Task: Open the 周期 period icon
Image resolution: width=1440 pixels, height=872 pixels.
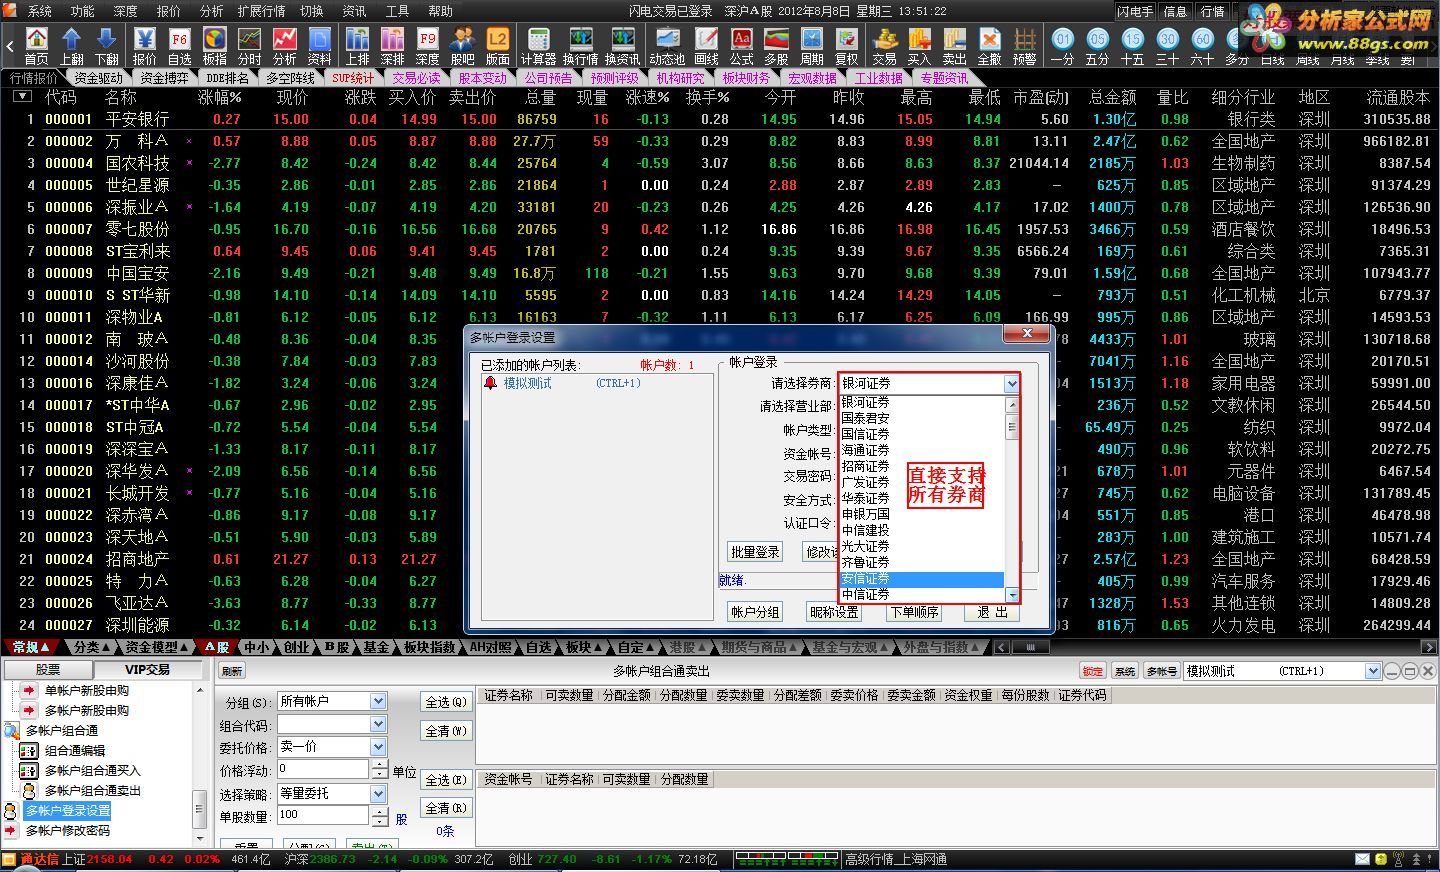Action: [812, 45]
